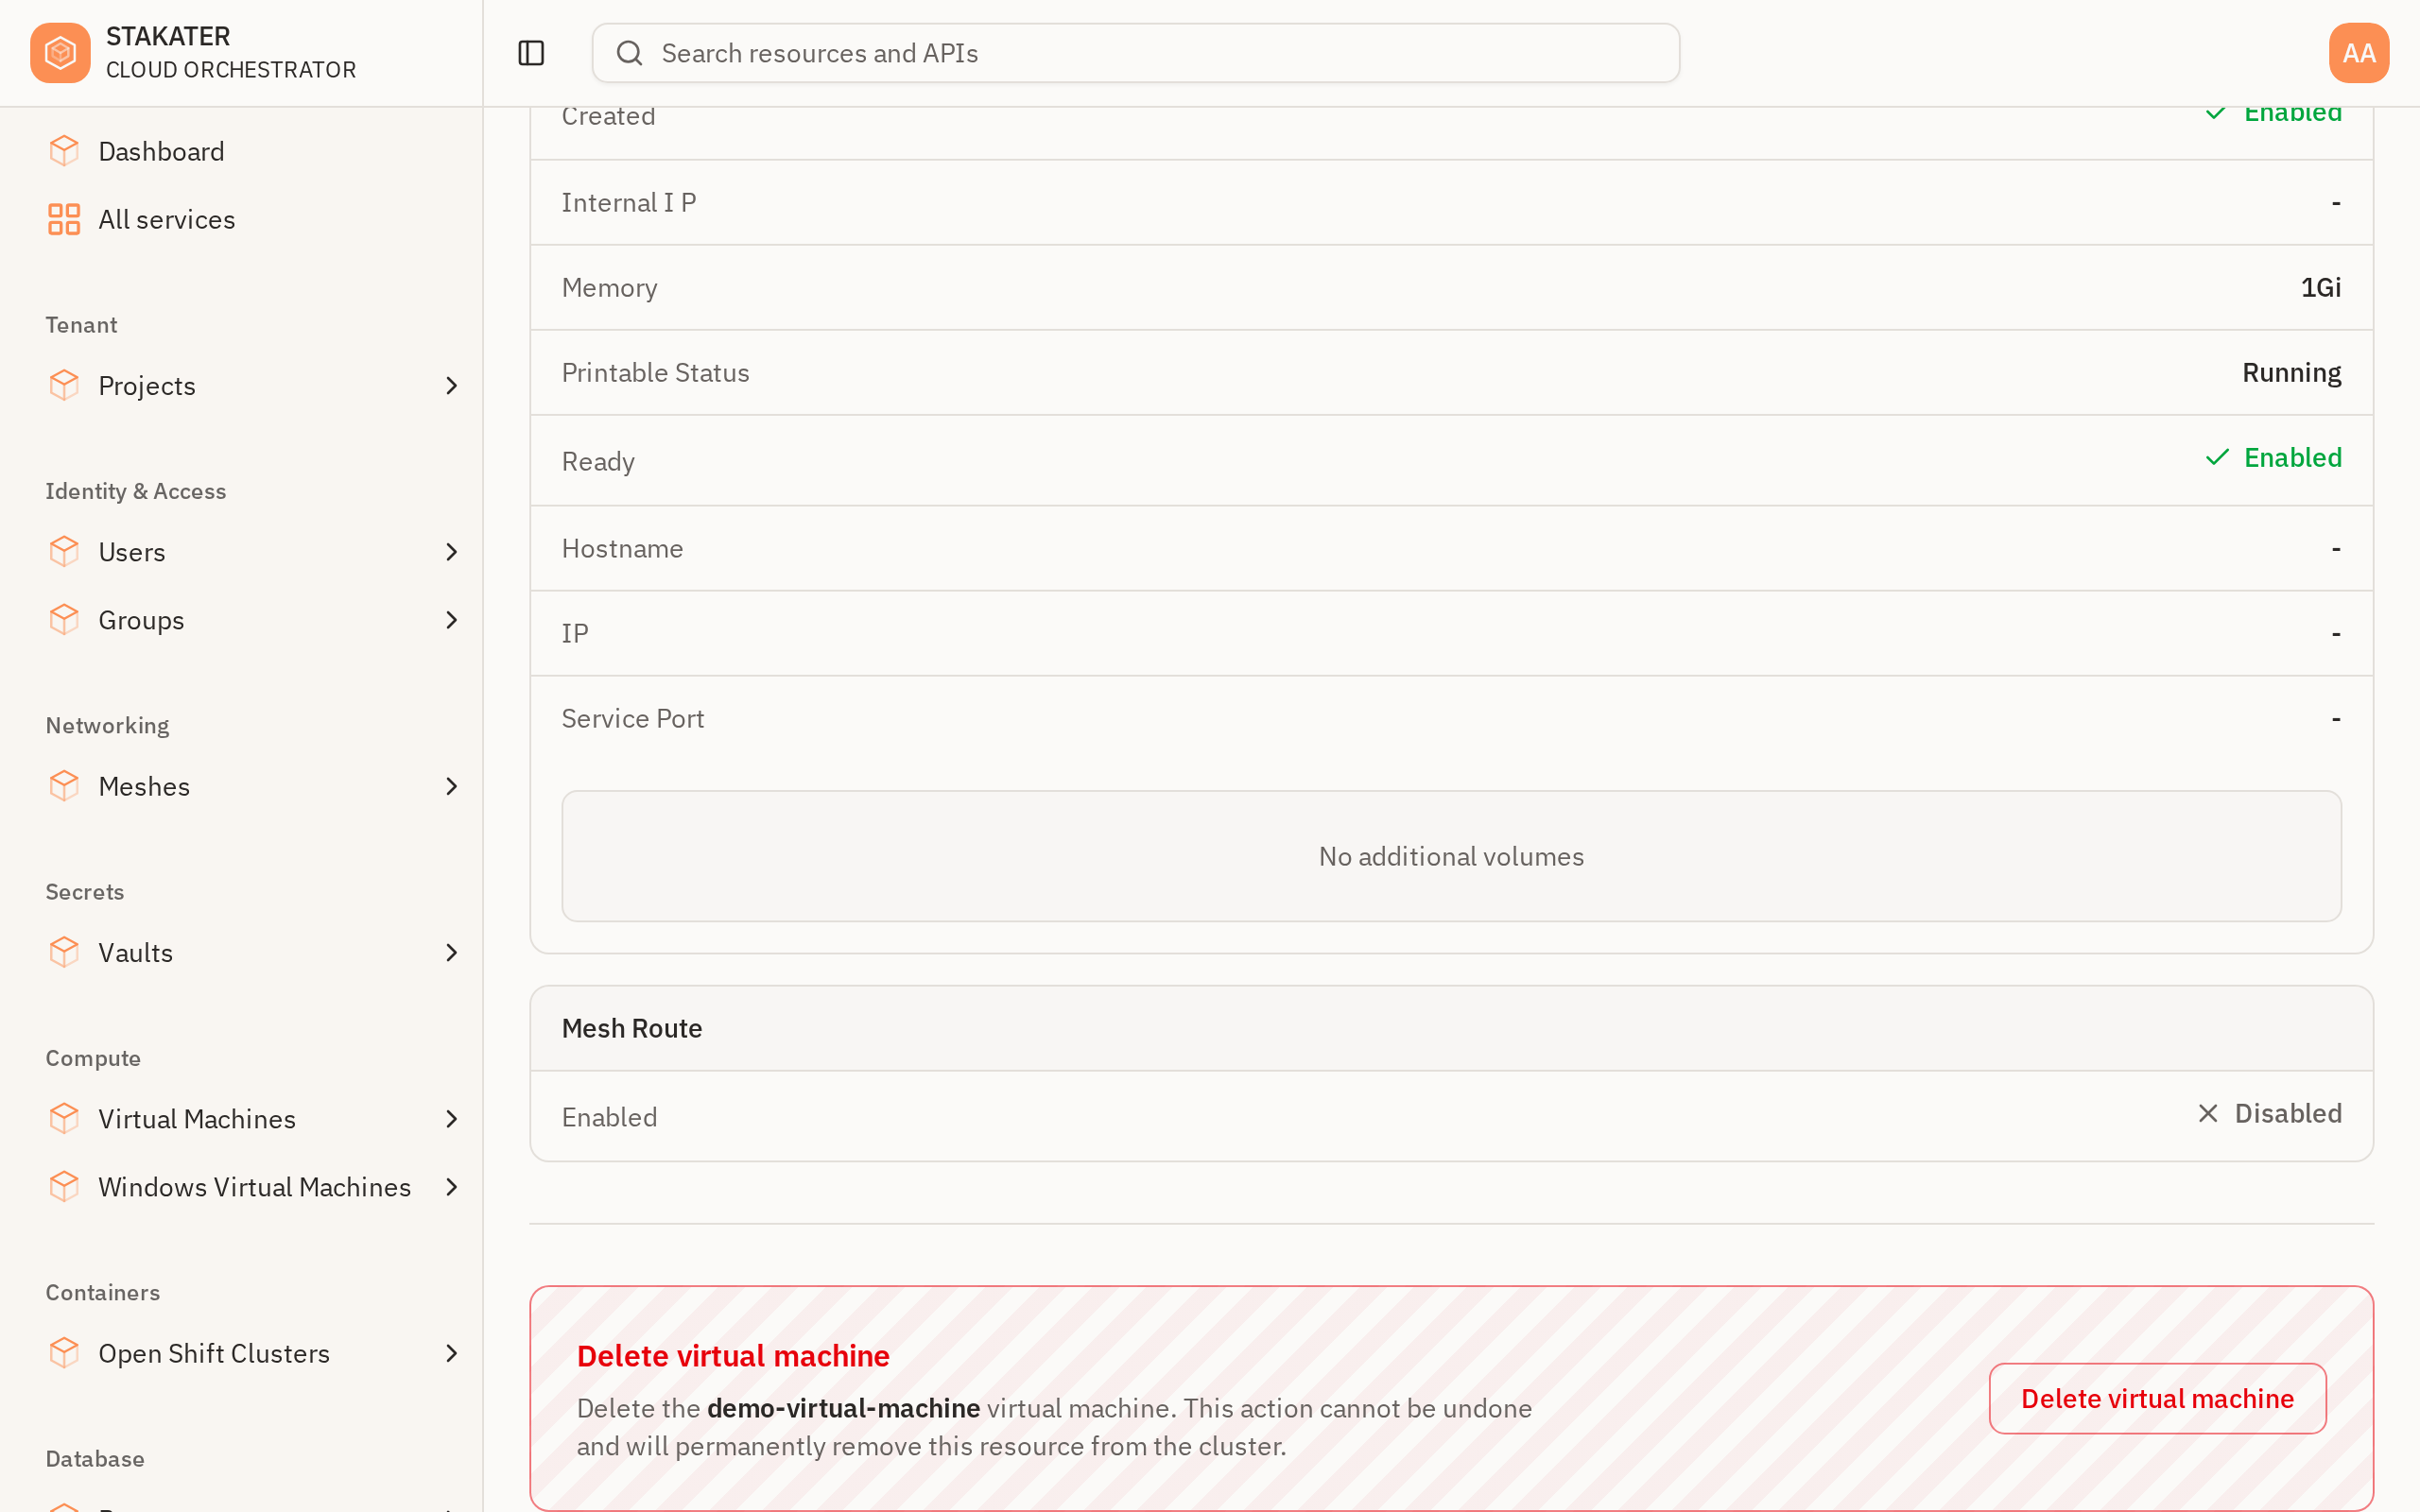Select the Meshes sidebar item
This screenshot has width=2420, height=1512.
click(x=241, y=786)
